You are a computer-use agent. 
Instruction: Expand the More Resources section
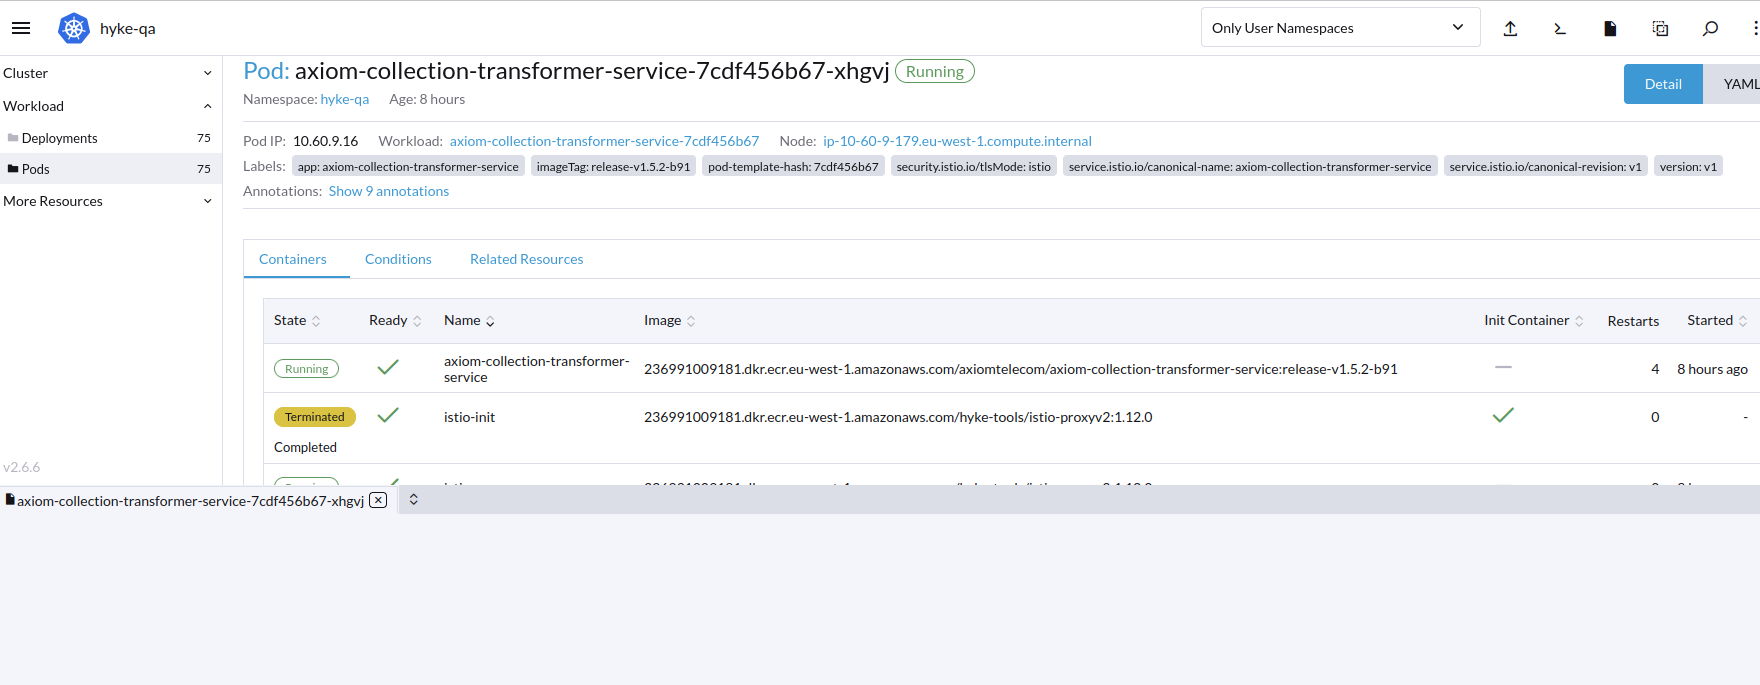[x=109, y=201]
